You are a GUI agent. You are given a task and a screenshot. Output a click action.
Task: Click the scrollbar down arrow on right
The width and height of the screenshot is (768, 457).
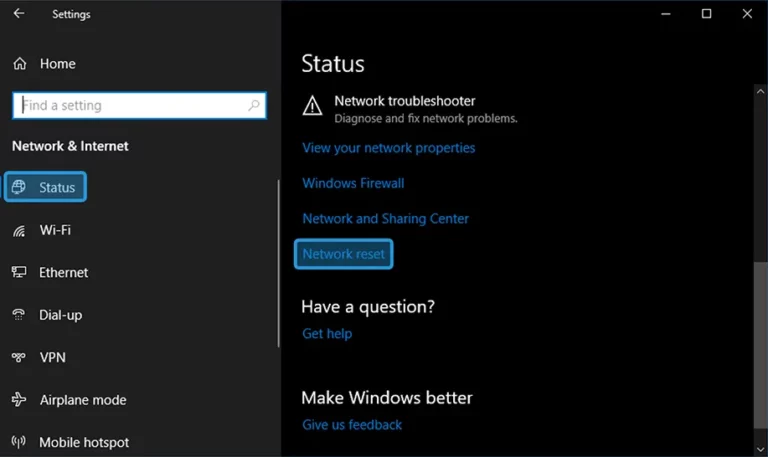pyautogui.click(x=760, y=449)
